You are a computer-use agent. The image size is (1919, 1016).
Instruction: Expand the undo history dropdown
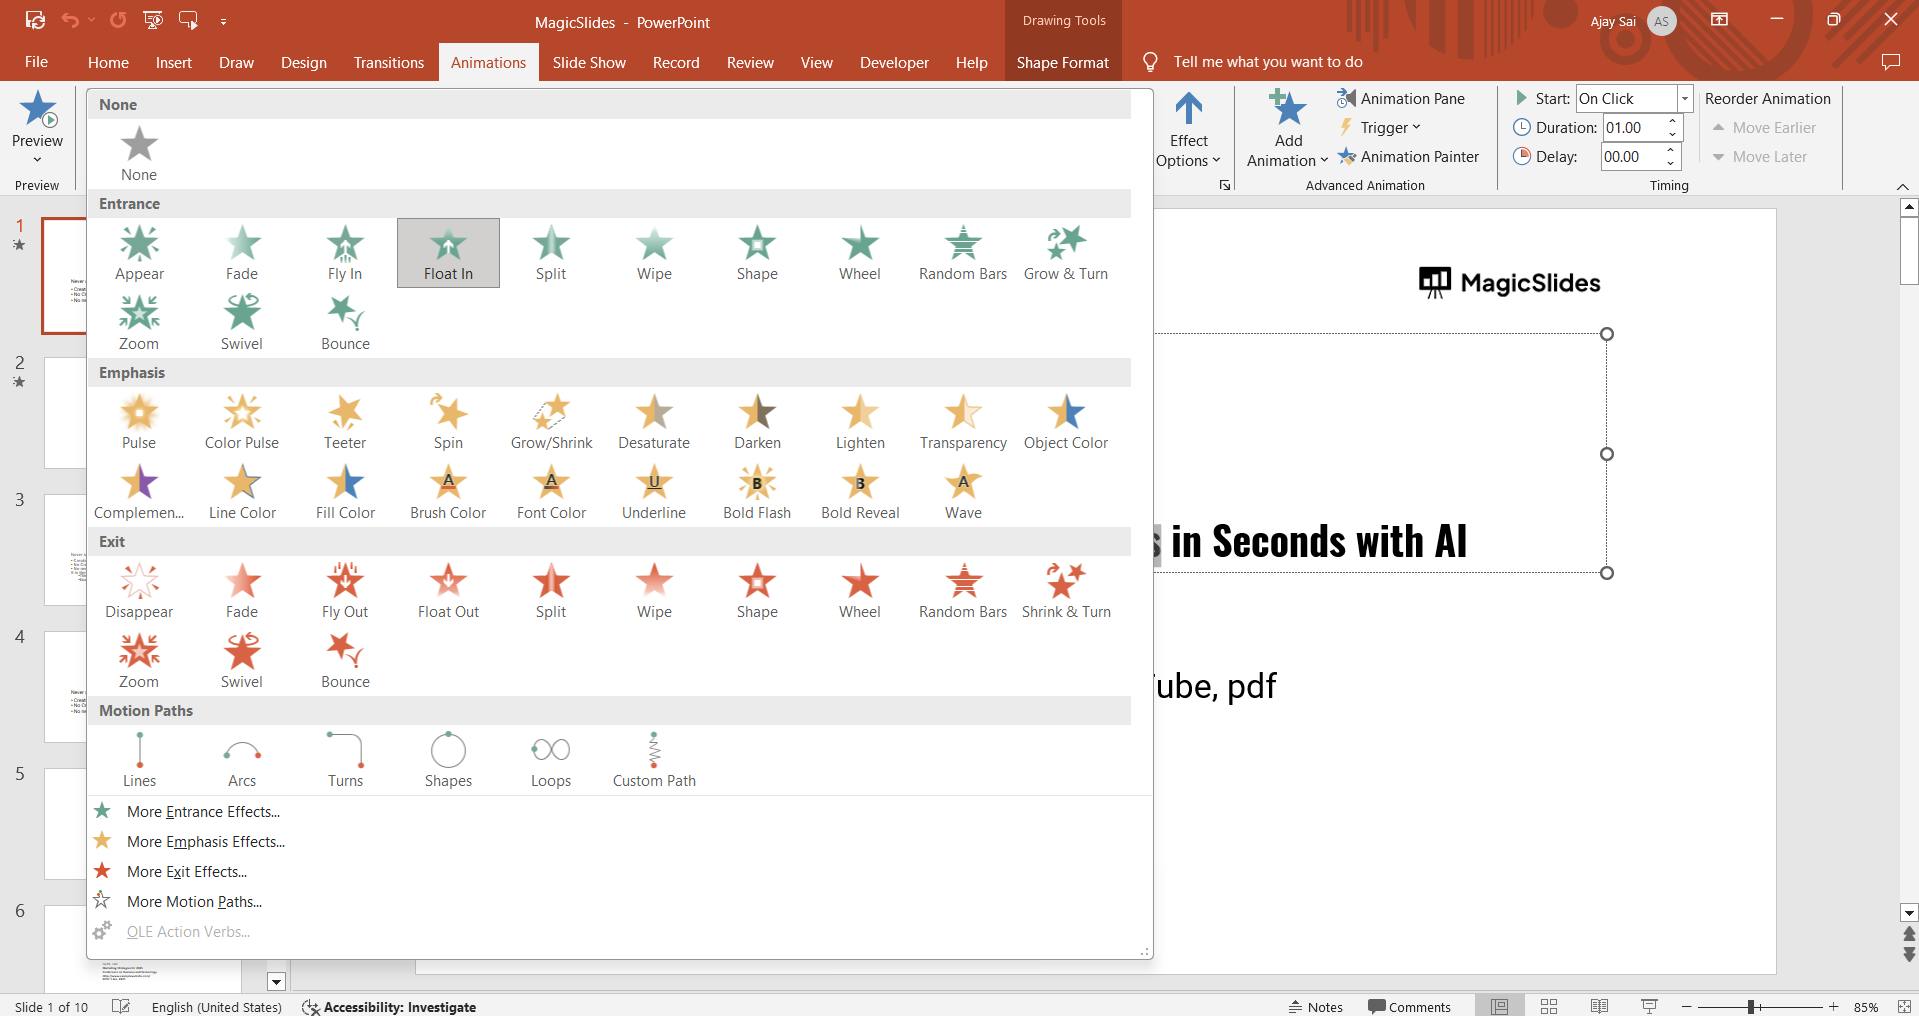point(91,20)
